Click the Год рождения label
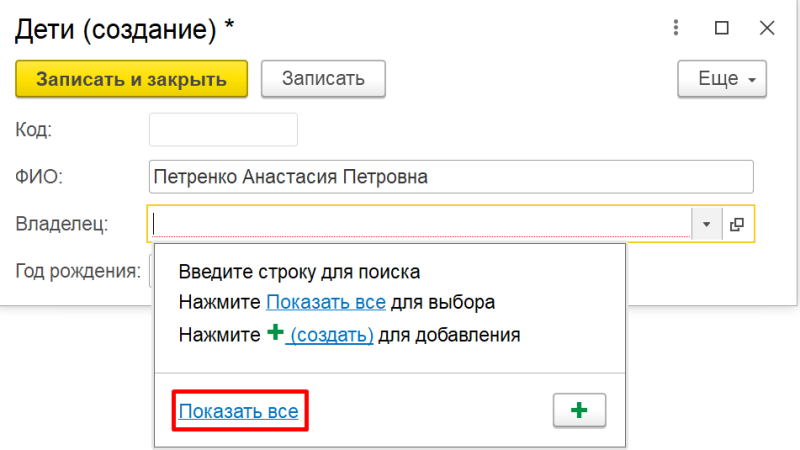The height and width of the screenshot is (450, 800). click(78, 271)
